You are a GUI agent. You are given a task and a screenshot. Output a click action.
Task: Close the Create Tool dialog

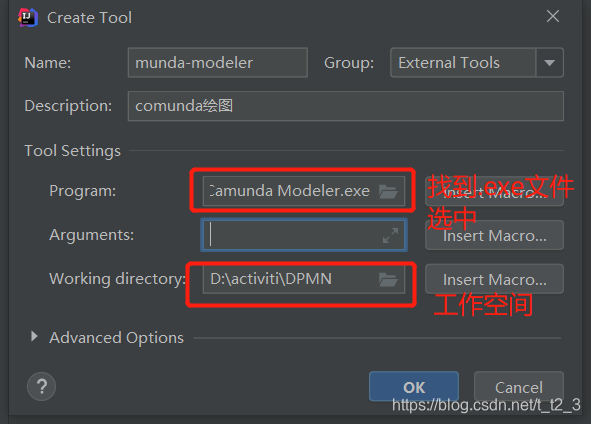tap(553, 16)
